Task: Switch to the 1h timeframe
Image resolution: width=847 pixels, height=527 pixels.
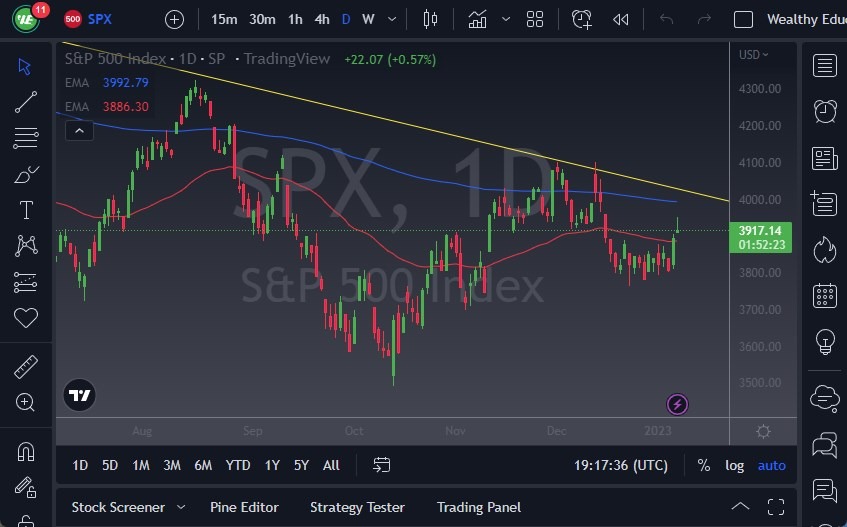Action: (295, 19)
